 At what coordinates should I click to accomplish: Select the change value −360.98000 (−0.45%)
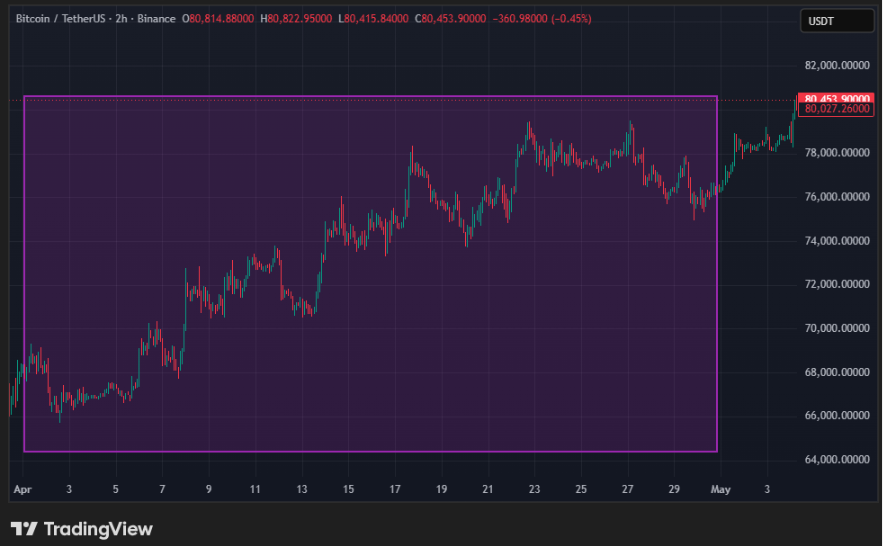[x=542, y=19]
